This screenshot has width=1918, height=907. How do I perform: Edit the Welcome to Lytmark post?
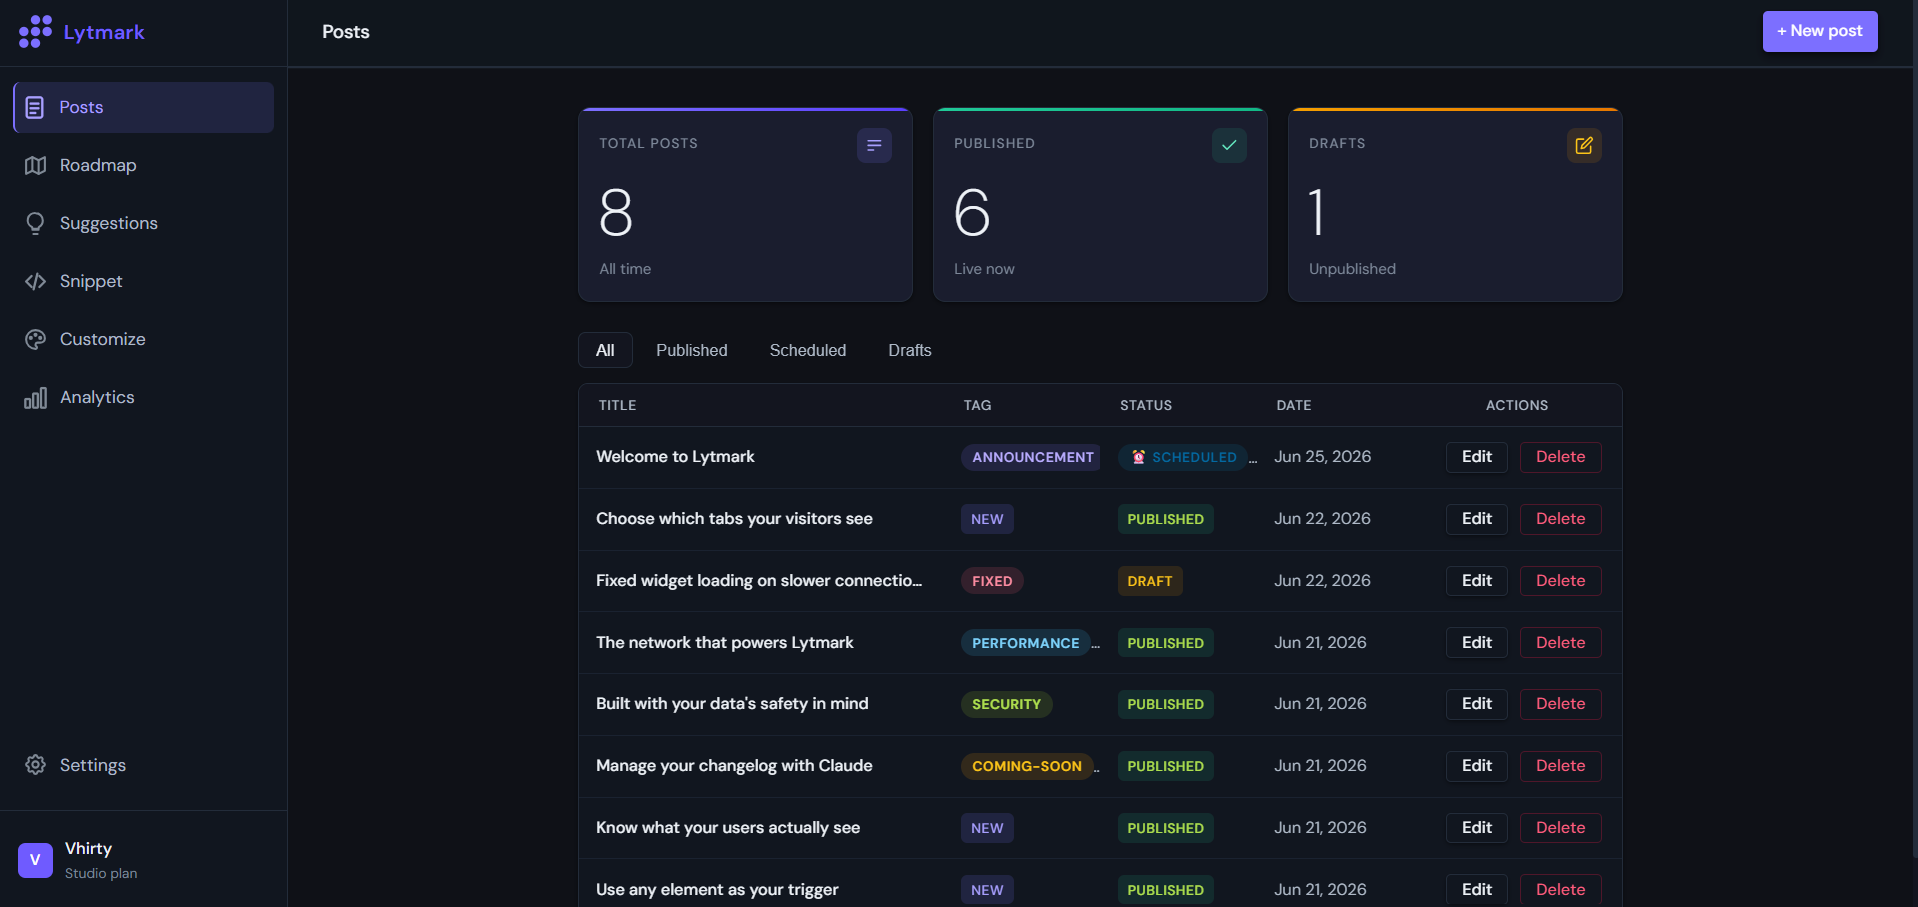[1477, 457]
